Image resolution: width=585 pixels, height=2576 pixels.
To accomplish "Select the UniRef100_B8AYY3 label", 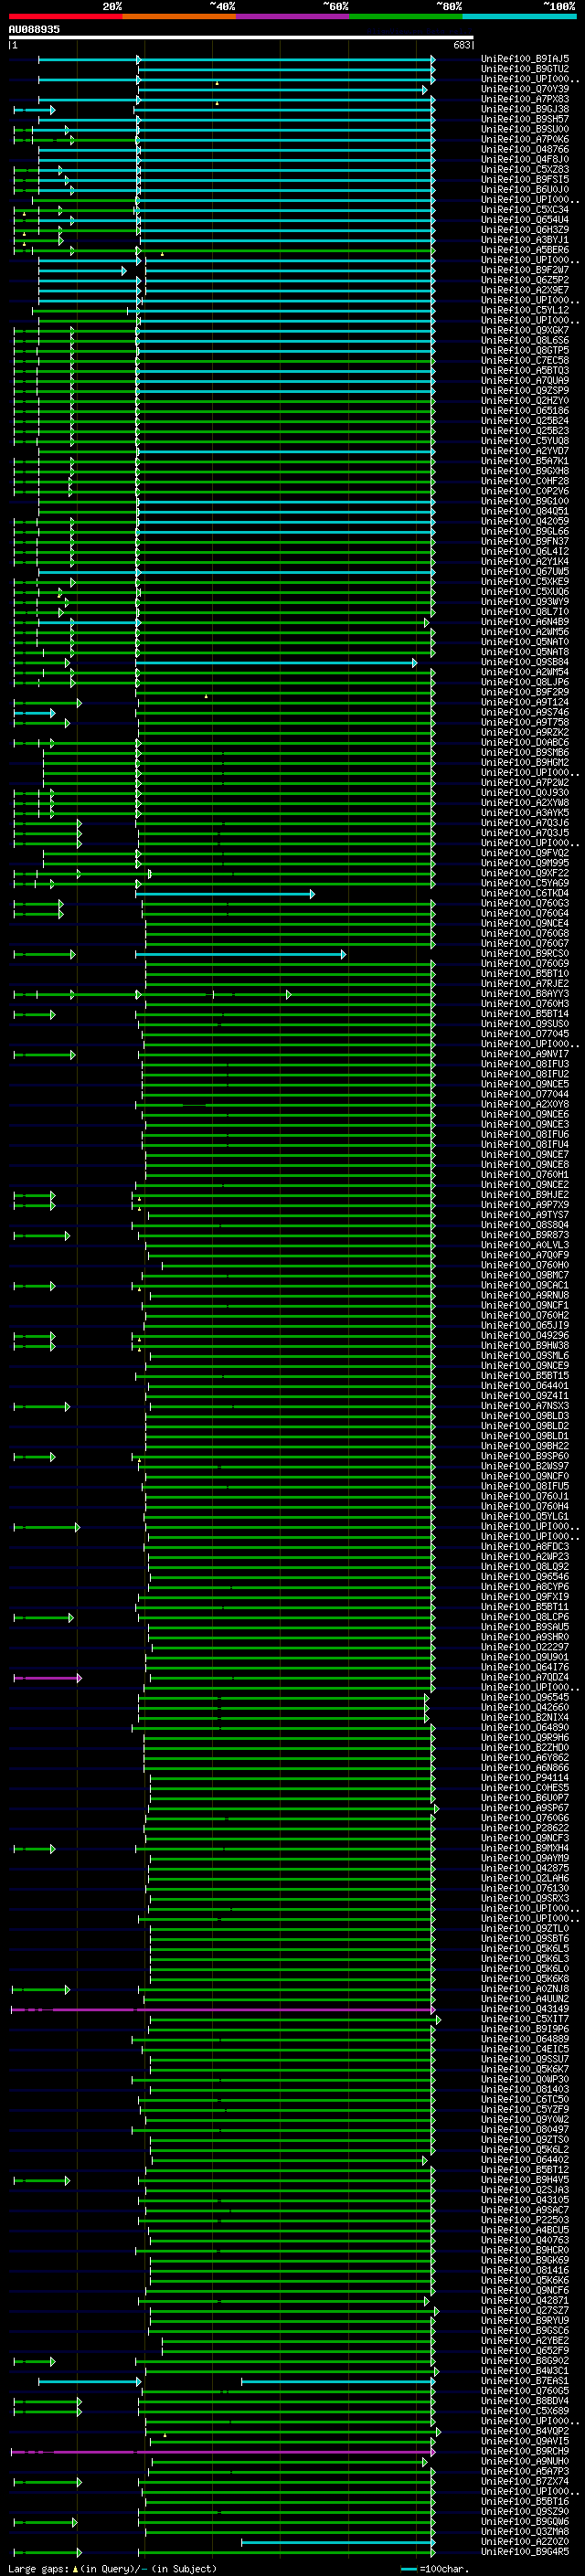I will point(525,993).
